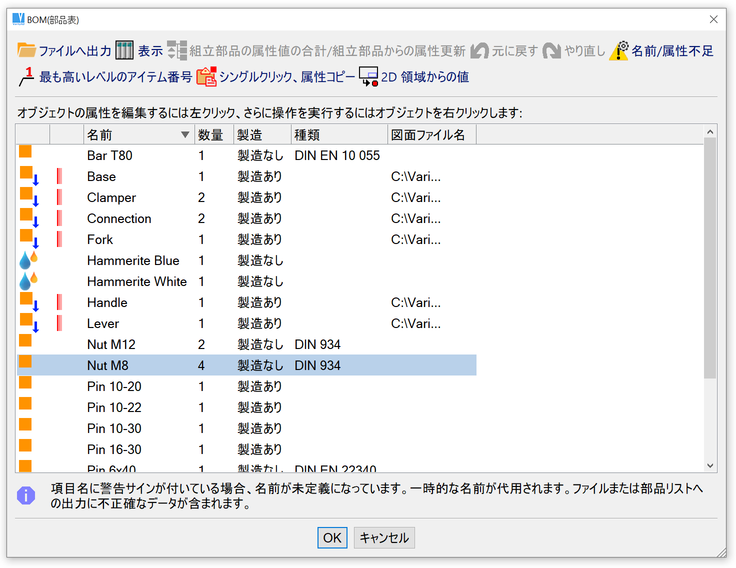Screen dimensions: 736x568
Task: Enable シングルクリック、属性コピー tool
Action: point(206,76)
